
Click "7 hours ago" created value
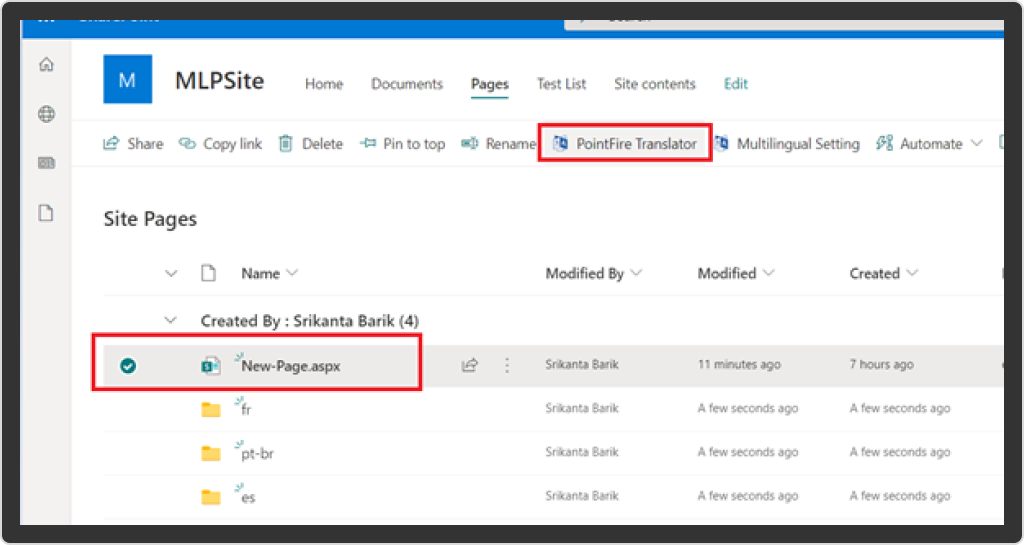[881, 365]
